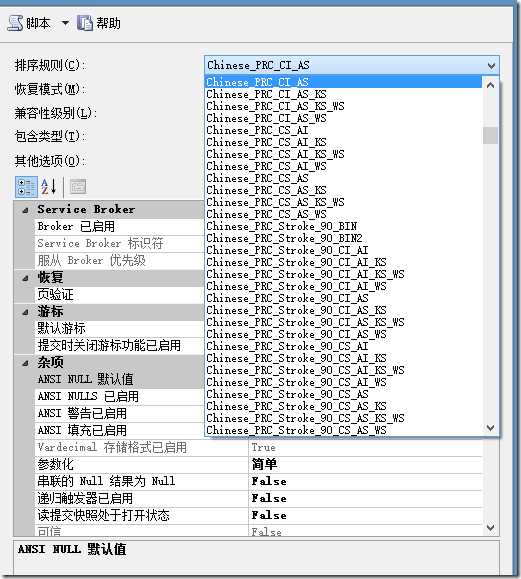This screenshot has height=579, width=521.
Task: Select Chinese_PRC_CS_AI_KS collation
Action: click(x=343, y=142)
